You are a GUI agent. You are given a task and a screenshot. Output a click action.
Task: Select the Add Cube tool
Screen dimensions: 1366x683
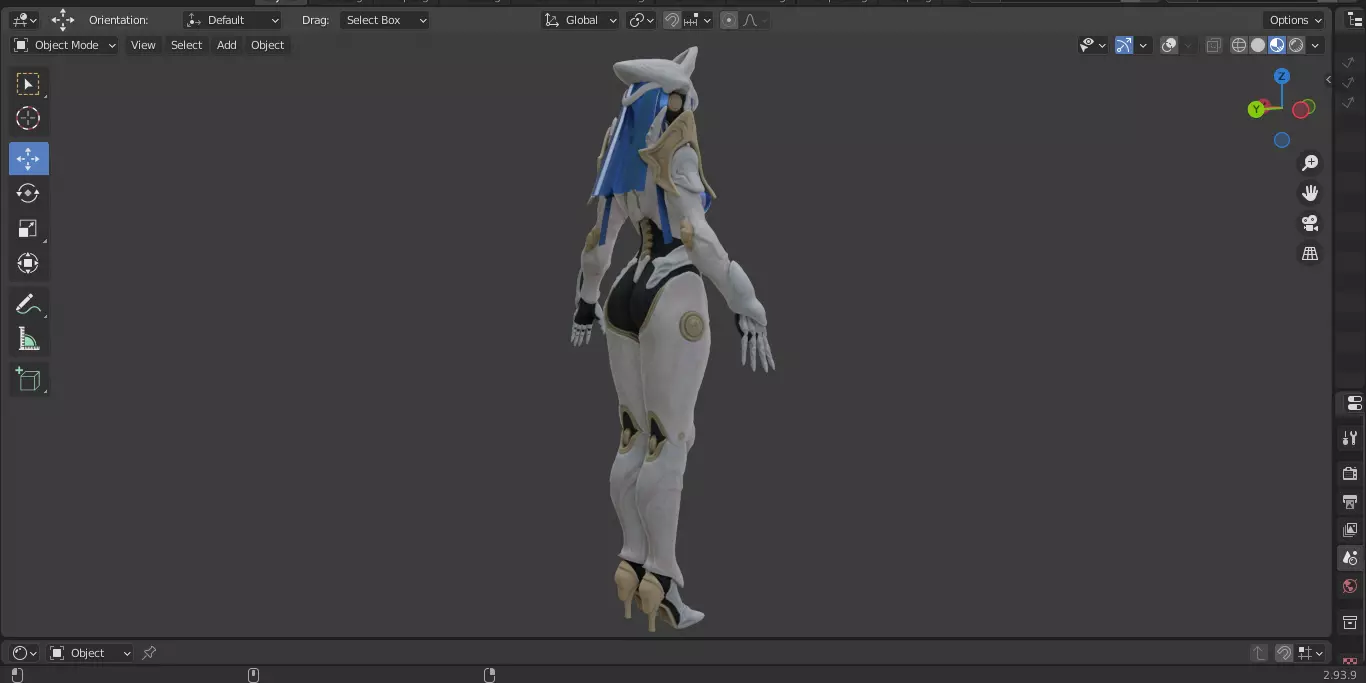coord(28,379)
